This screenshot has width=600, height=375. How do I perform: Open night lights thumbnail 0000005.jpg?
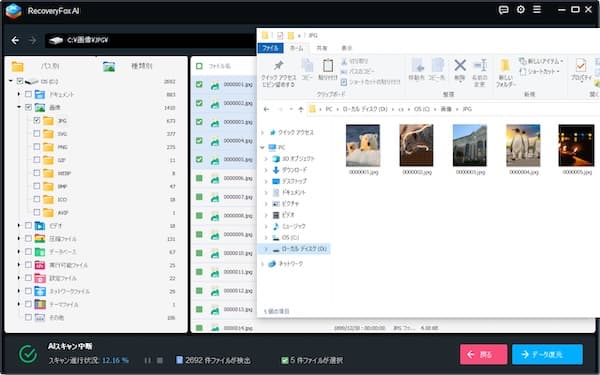(x=576, y=145)
